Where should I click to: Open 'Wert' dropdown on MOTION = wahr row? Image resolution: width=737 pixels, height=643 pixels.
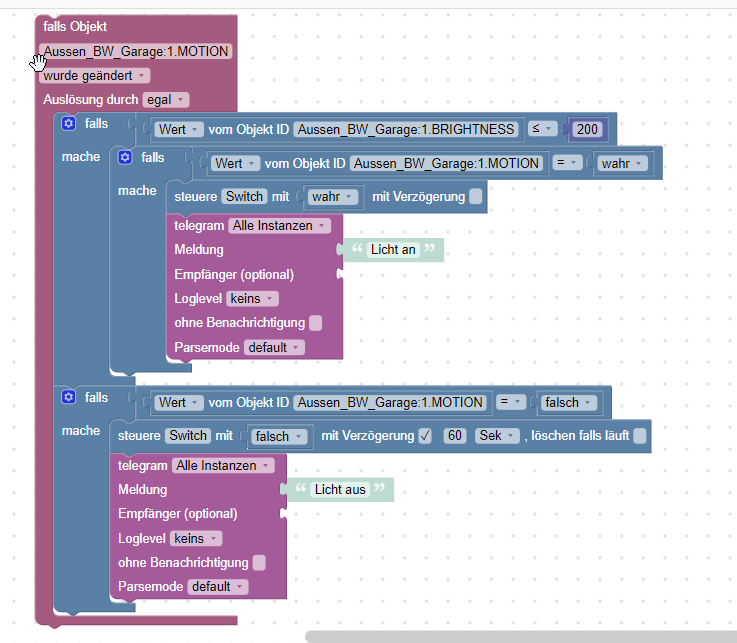pyautogui.click(x=235, y=163)
